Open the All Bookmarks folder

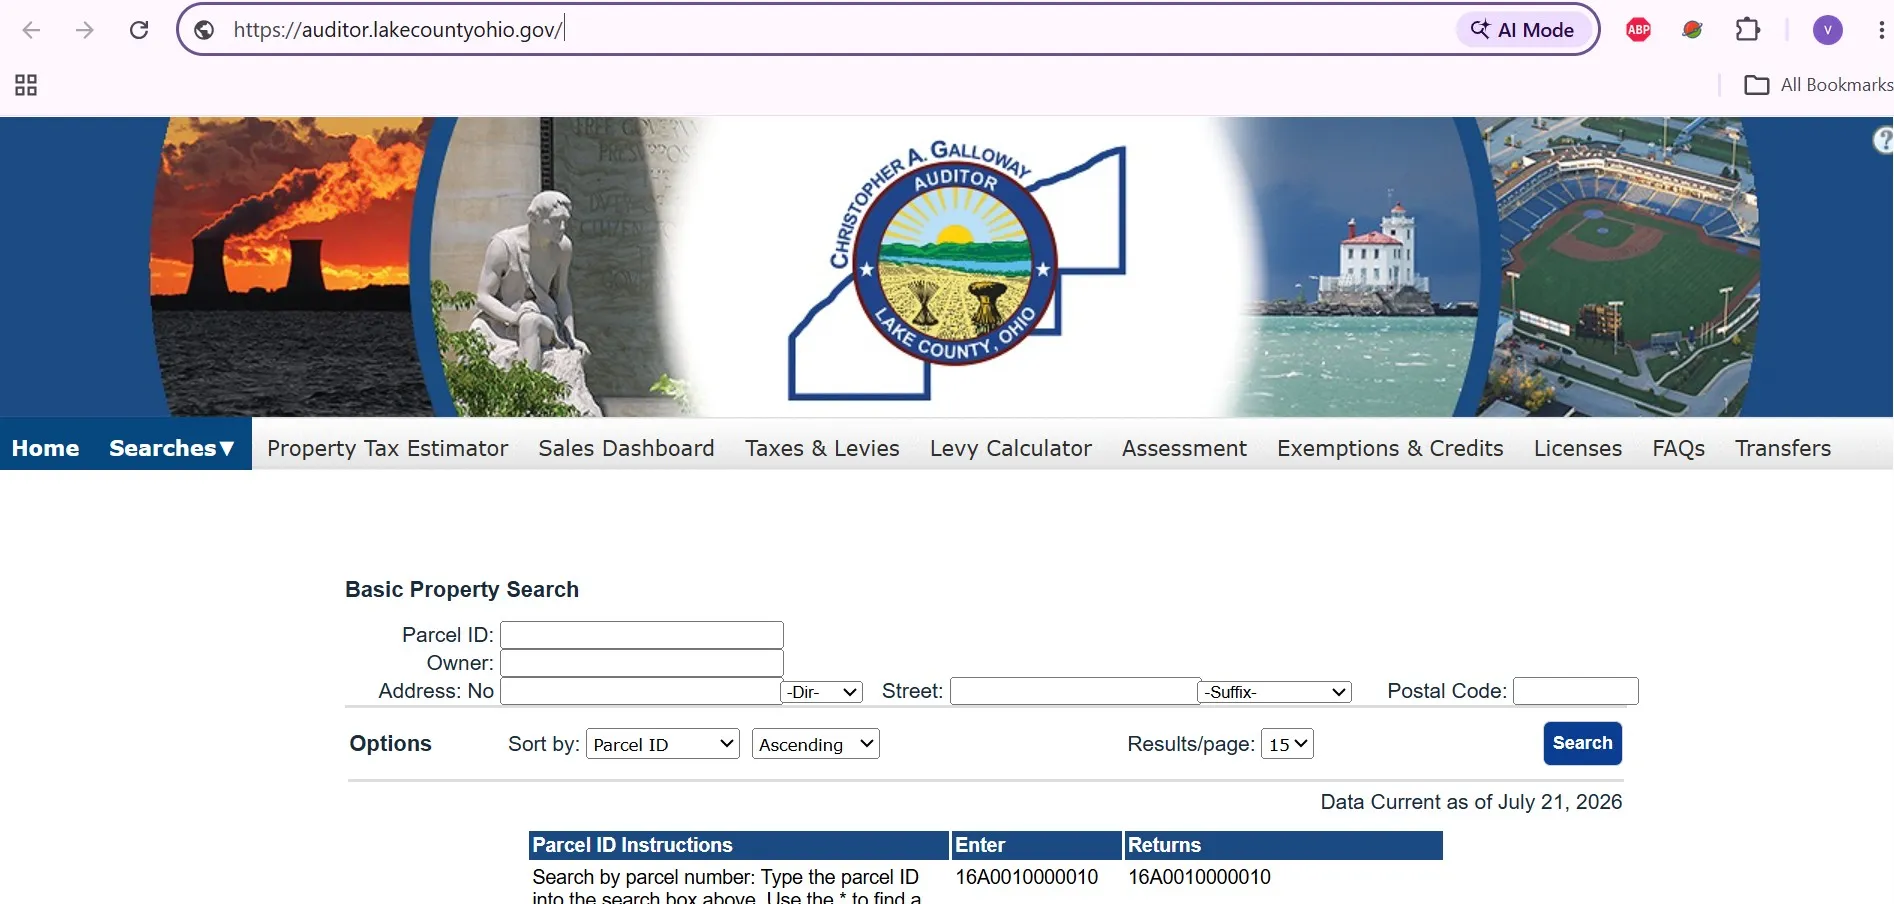(1818, 85)
